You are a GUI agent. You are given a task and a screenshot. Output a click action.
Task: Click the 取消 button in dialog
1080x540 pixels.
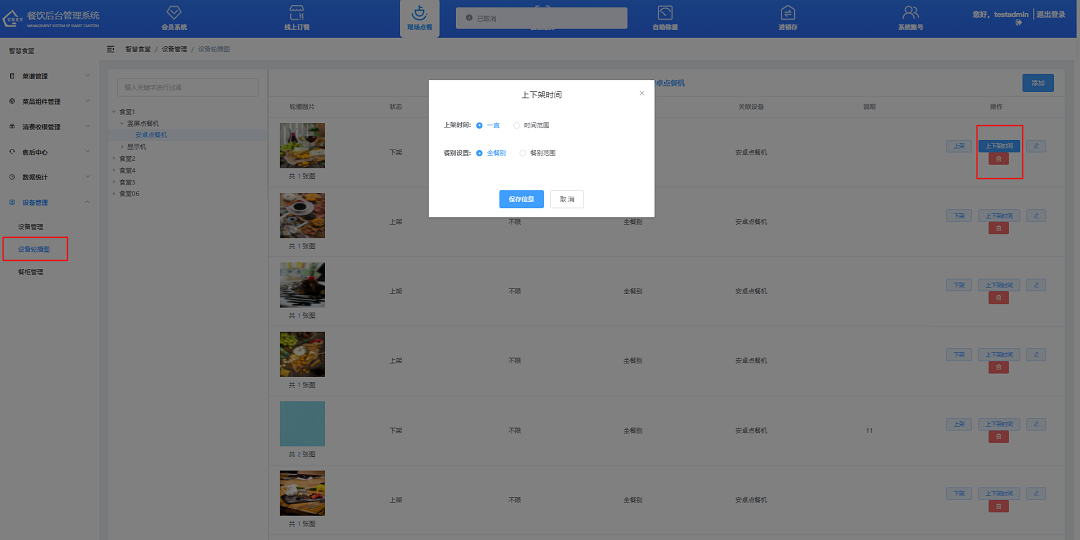coord(567,199)
